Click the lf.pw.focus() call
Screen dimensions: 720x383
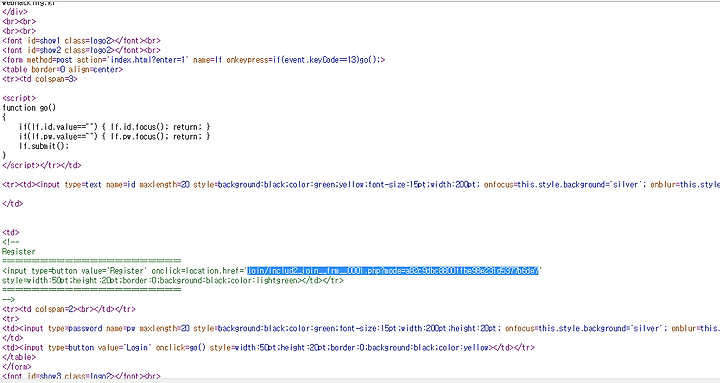click(x=138, y=136)
